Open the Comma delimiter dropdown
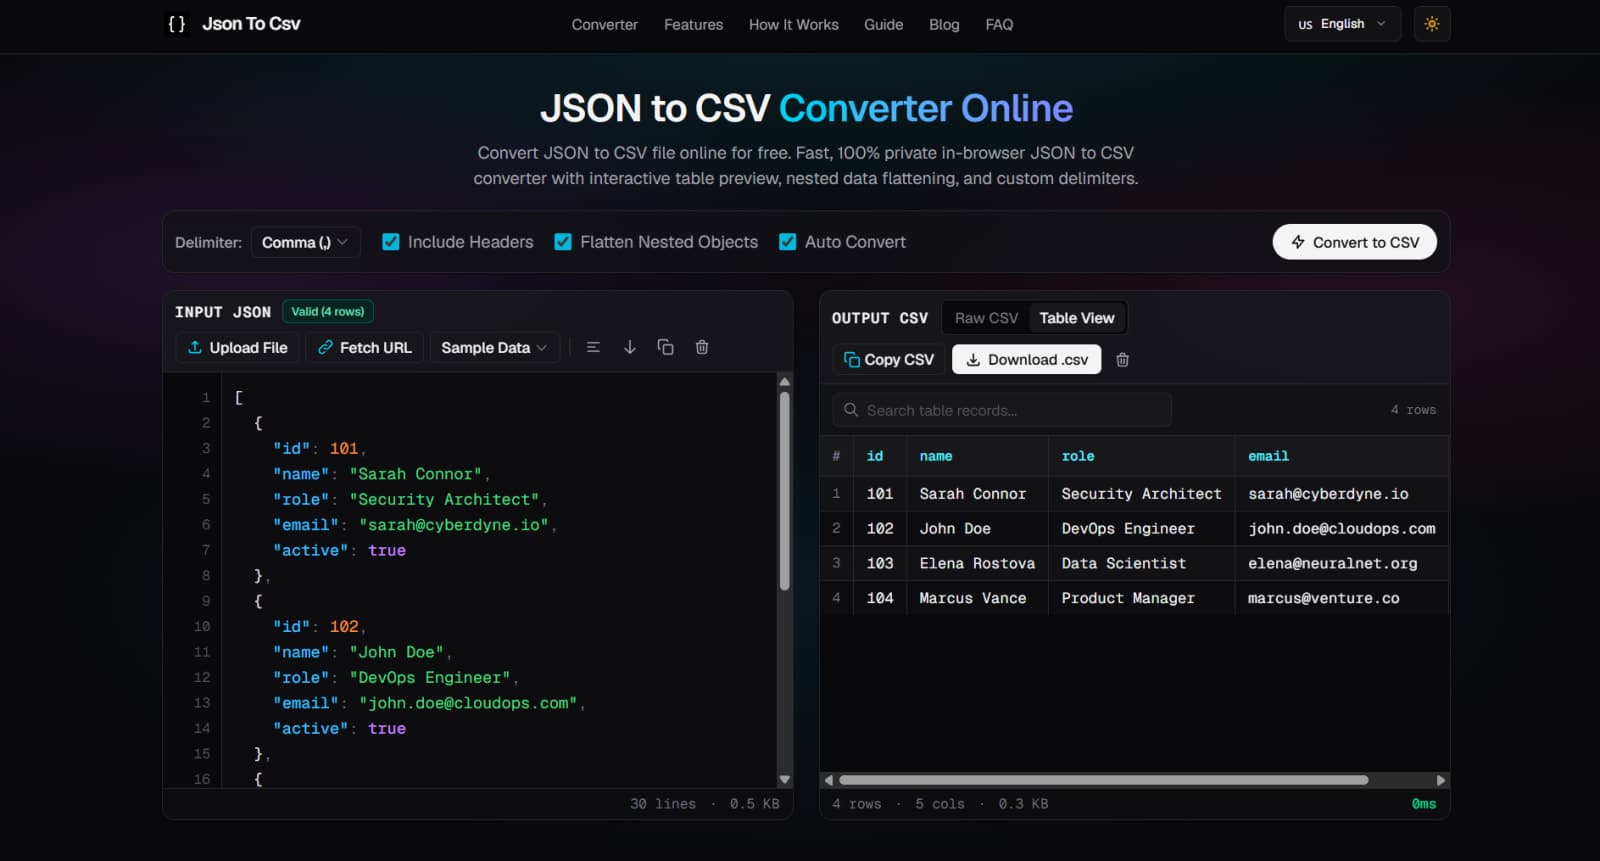The height and width of the screenshot is (861, 1600). pos(305,242)
